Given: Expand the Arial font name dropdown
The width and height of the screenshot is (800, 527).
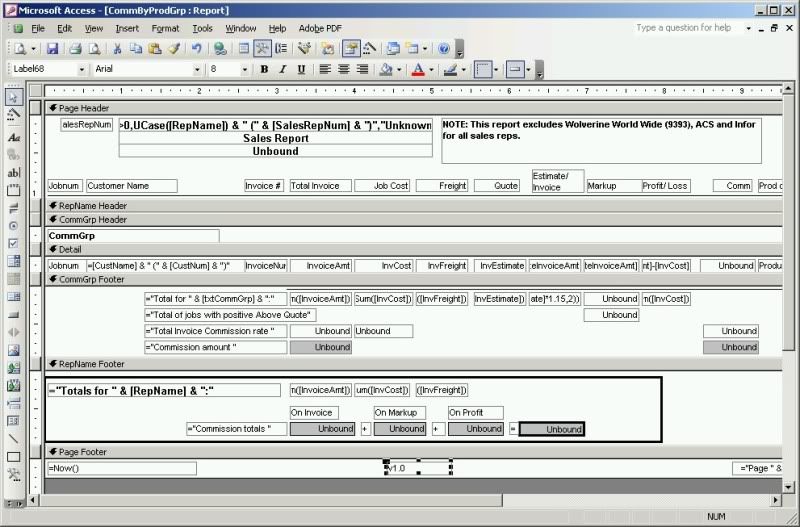Looking at the screenshot, I should 198,70.
